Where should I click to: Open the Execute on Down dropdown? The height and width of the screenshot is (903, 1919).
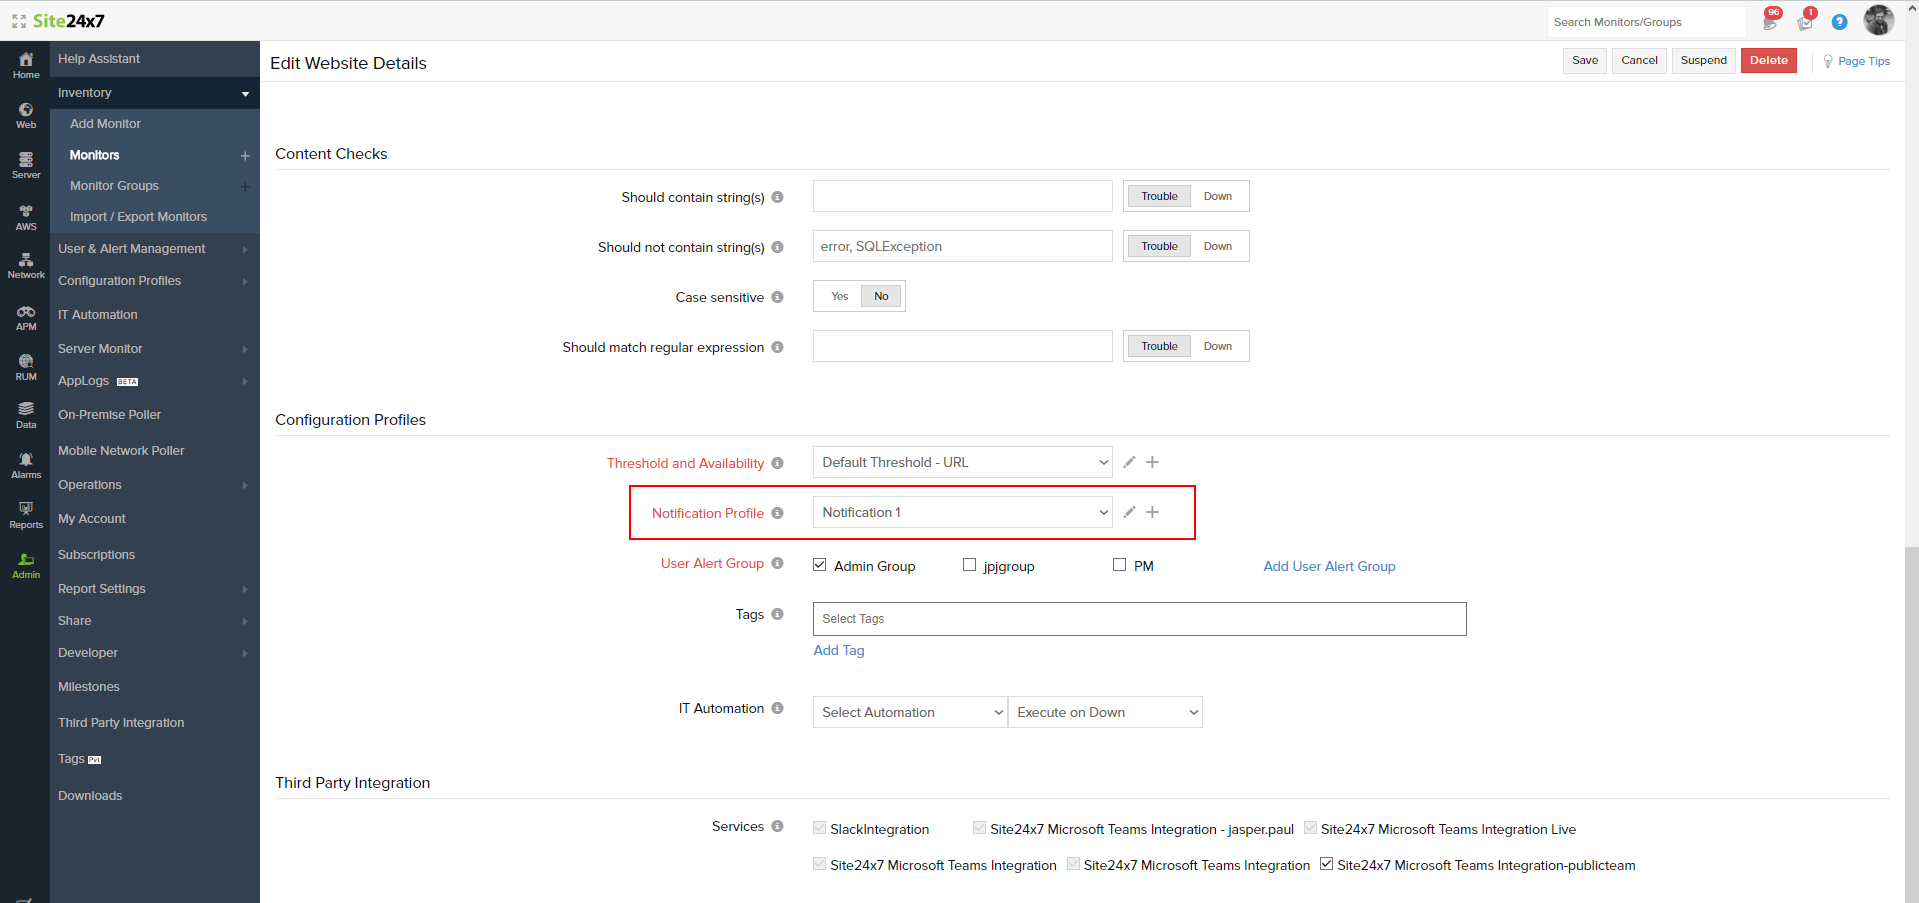click(x=1104, y=711)
